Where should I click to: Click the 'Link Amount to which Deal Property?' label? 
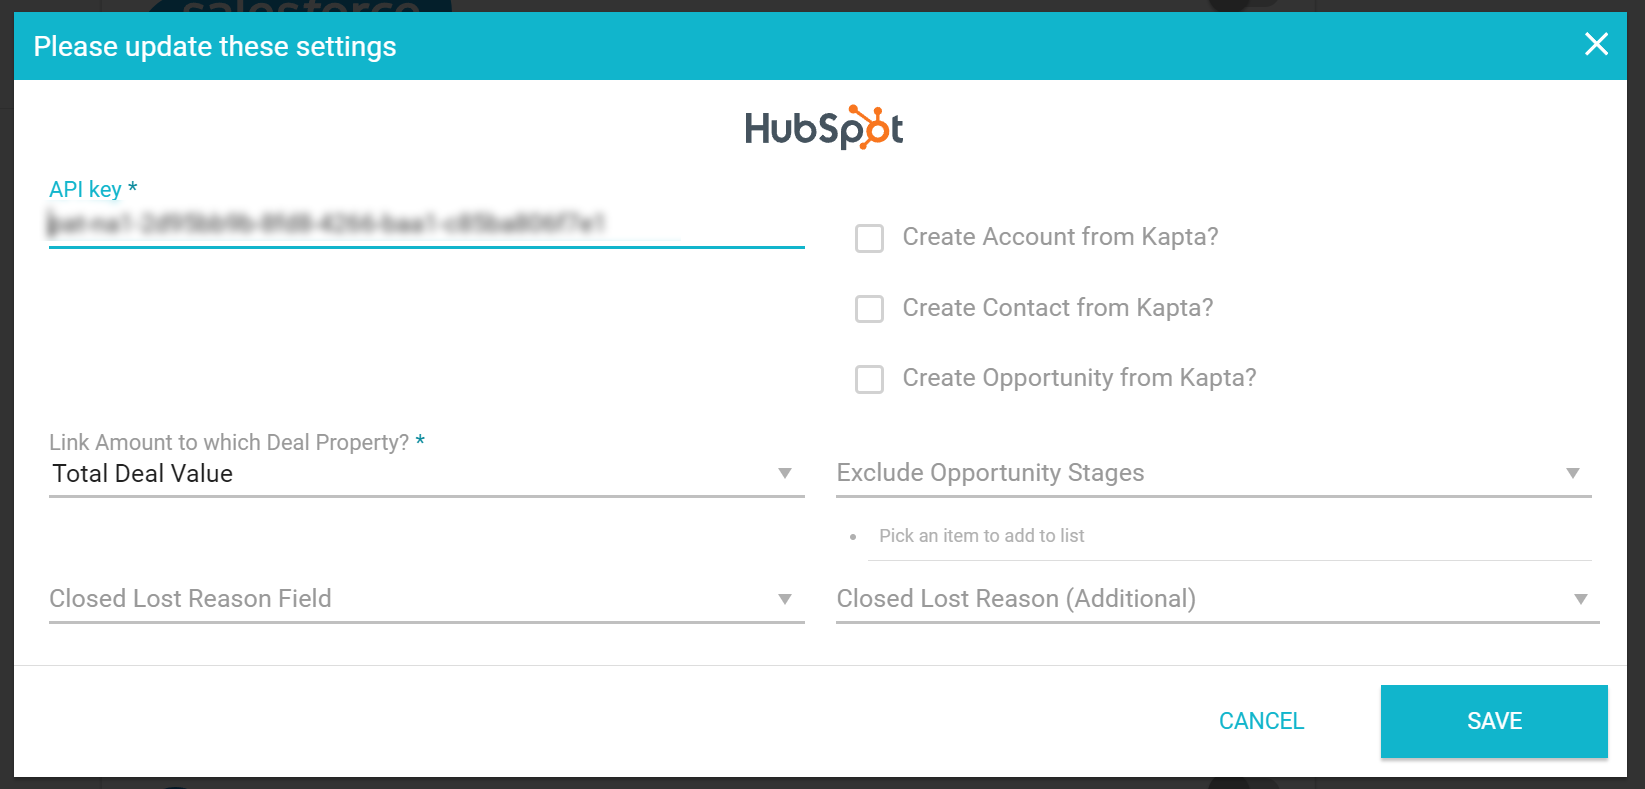pyautogui.click(x=229, y=442)
